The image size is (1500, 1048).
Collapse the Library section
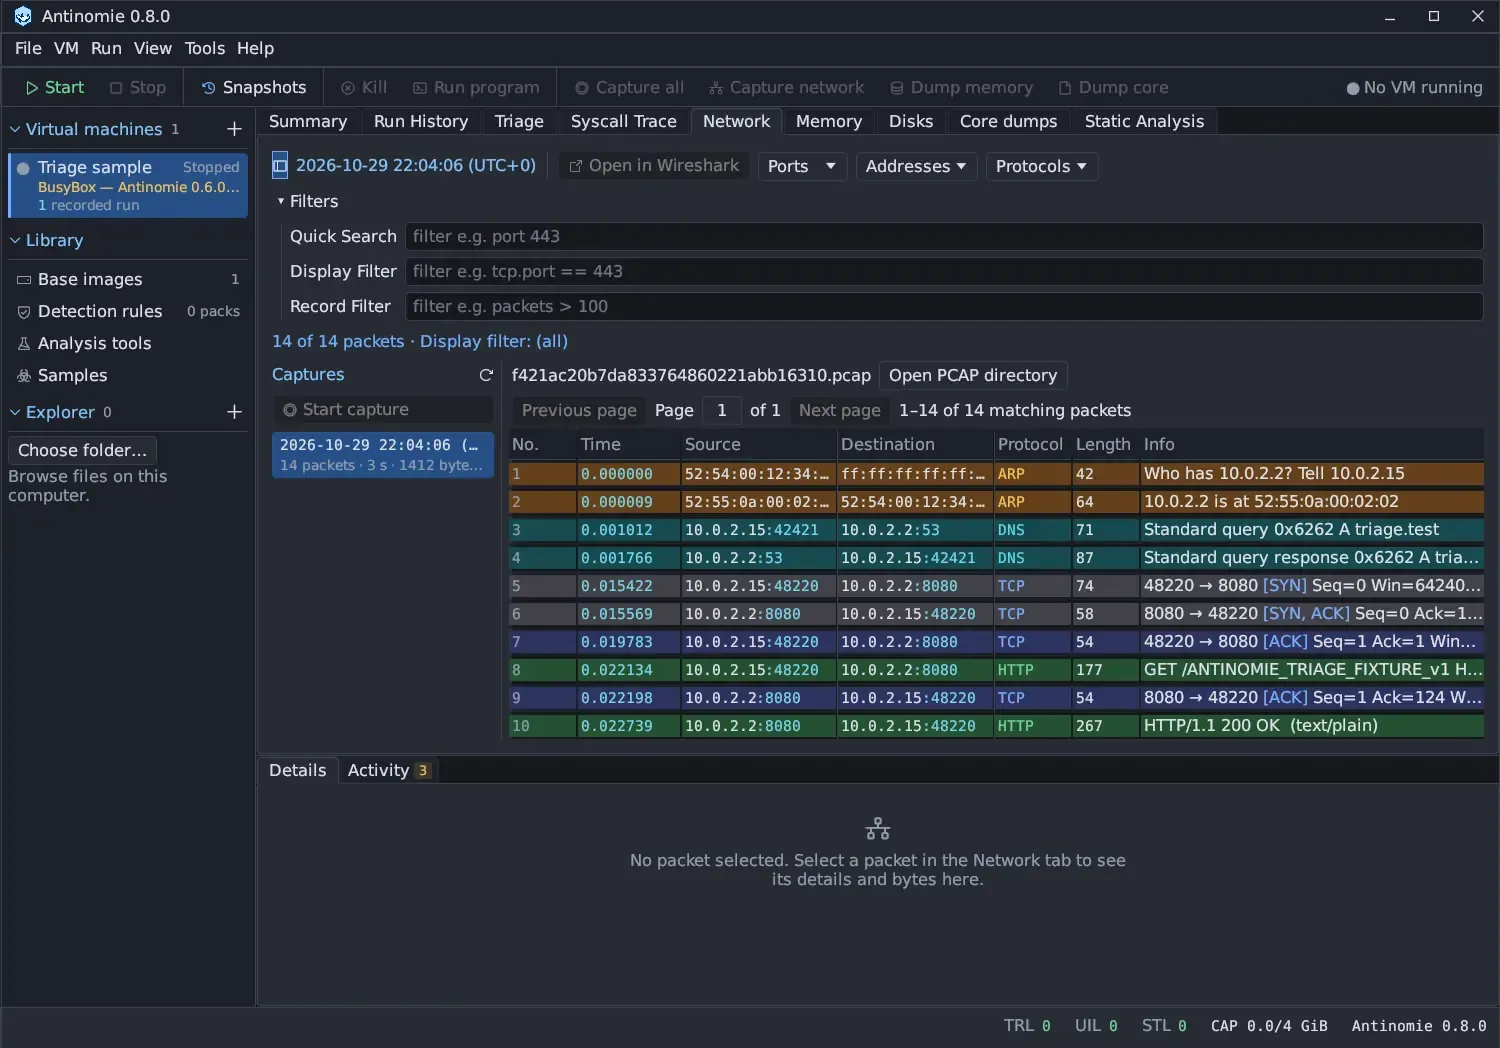click(15, 240)
